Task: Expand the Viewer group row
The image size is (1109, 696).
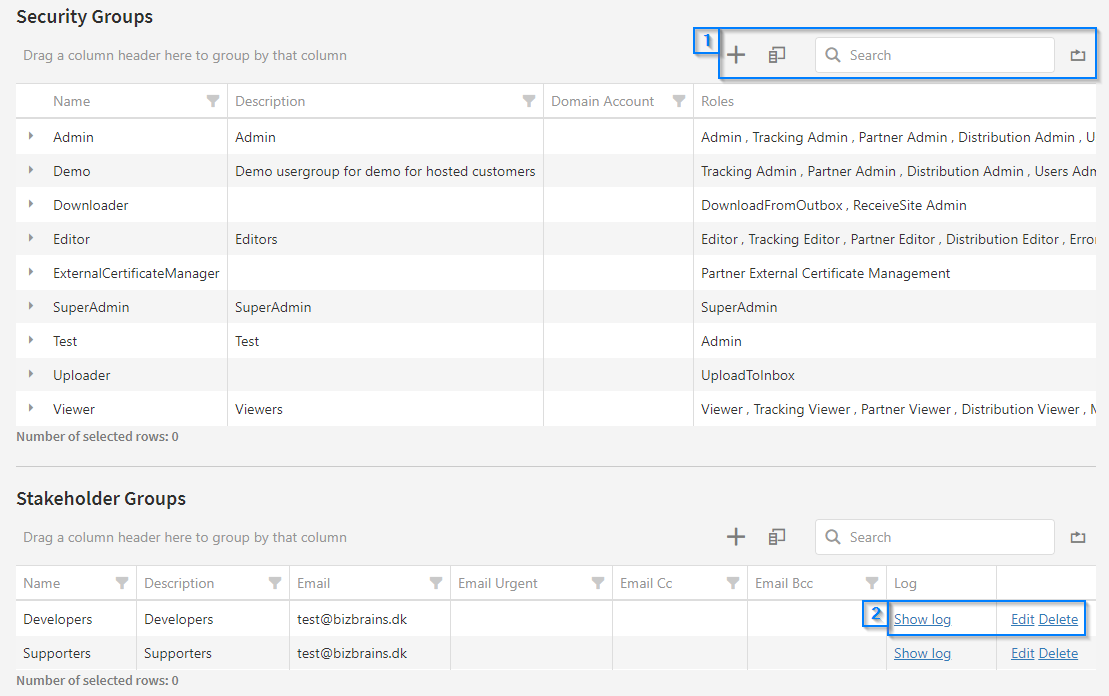Action: click(x=31, y=409)
